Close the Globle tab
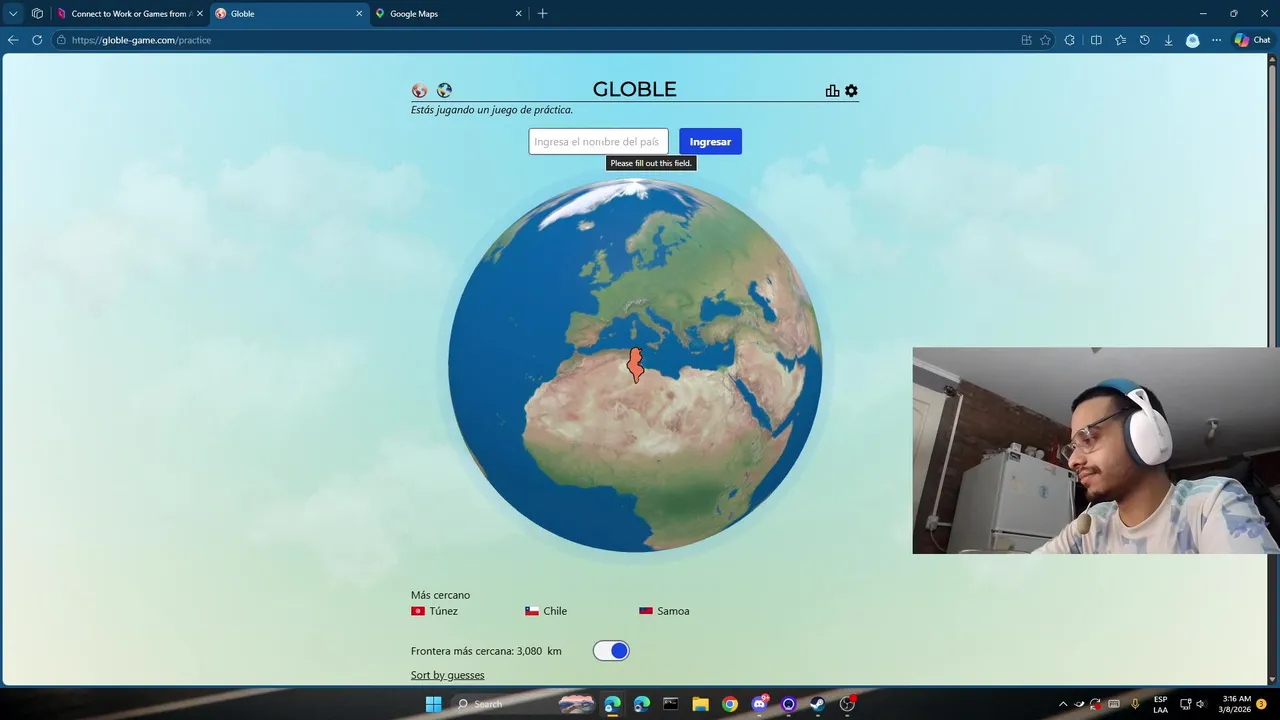This screenshot has height=720, width=1280. pos(359,14)
